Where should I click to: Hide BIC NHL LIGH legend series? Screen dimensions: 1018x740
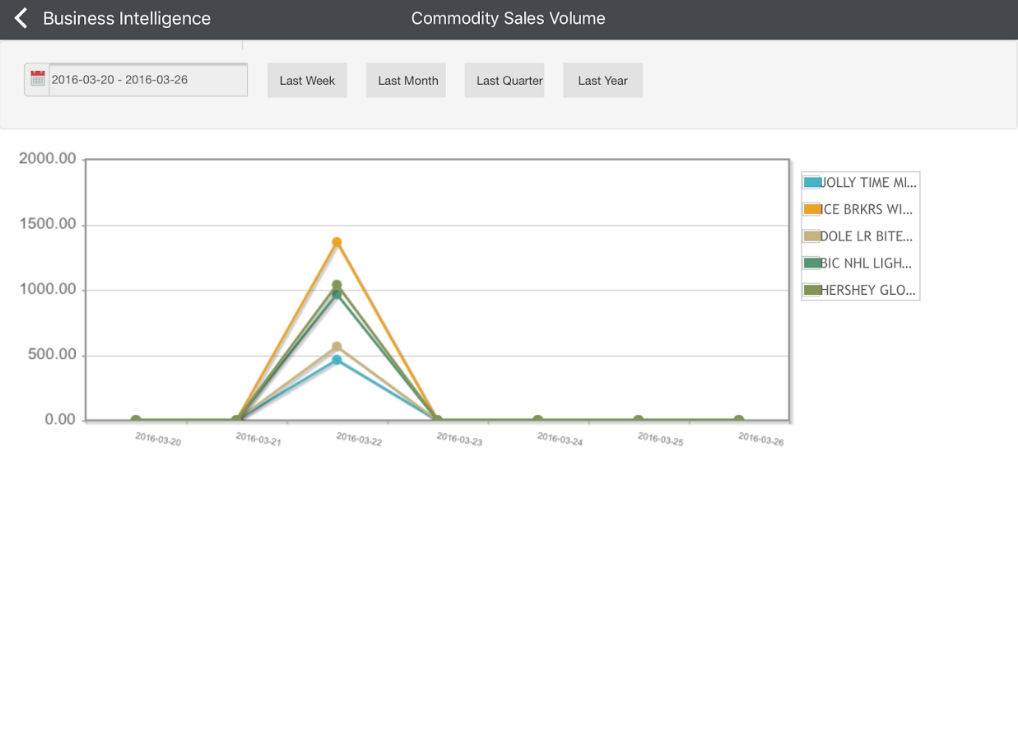tap(868, 263)
